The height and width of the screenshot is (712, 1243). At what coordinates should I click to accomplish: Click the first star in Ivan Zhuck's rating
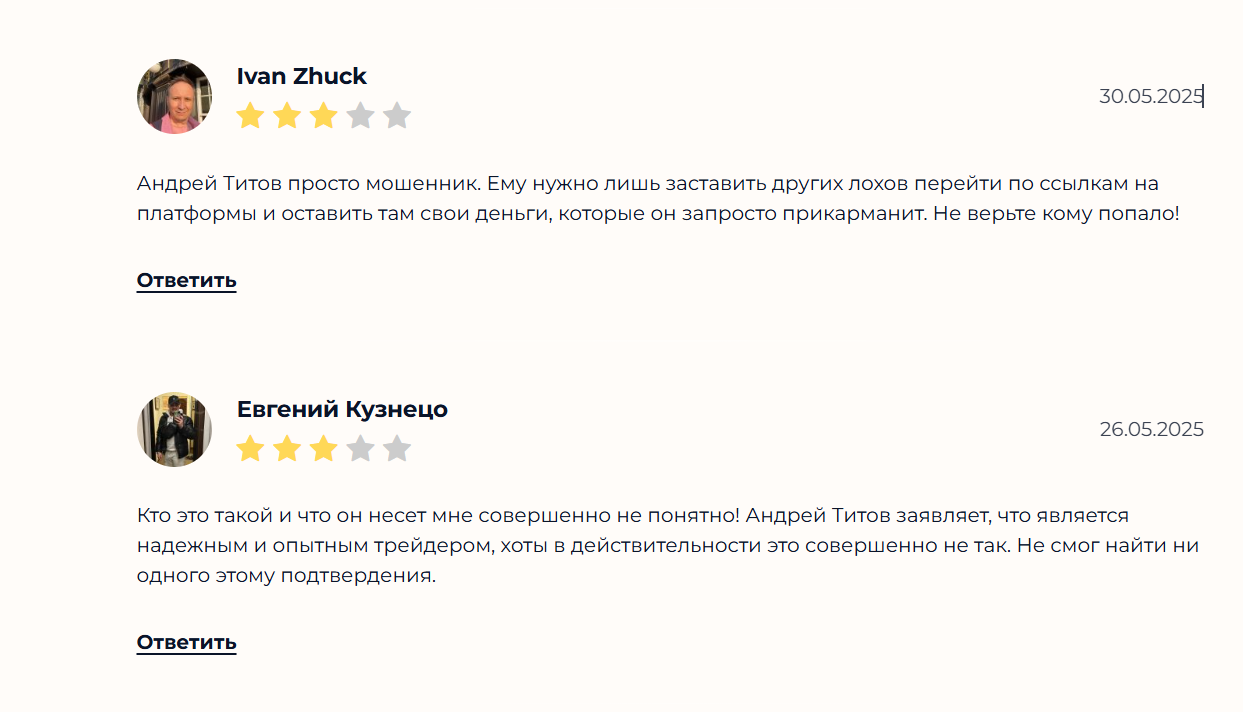250,116
